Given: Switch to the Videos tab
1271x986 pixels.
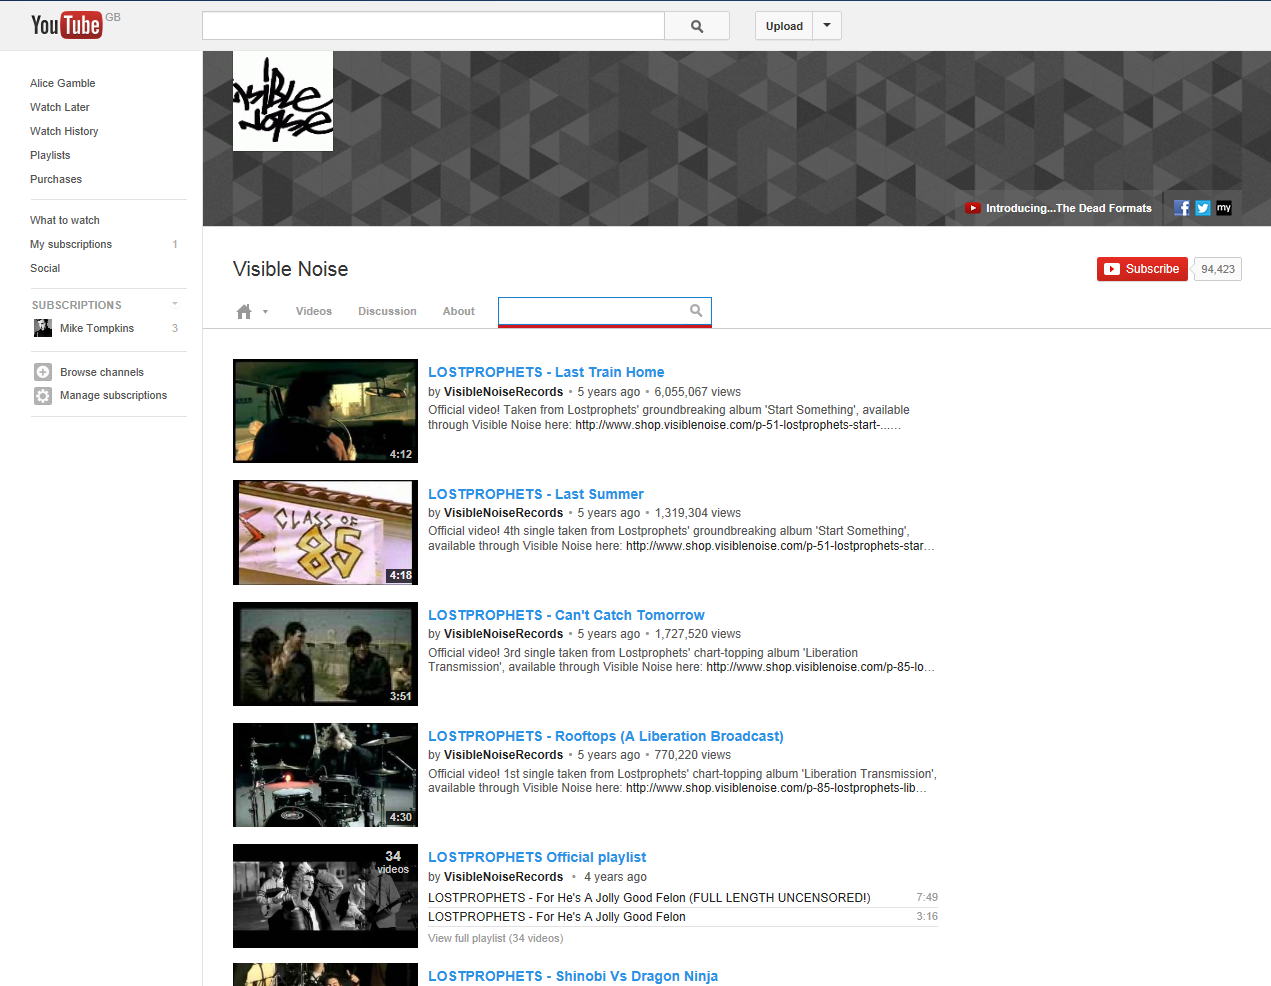Looking at the screenshot, I should click(x=314, y=311).
